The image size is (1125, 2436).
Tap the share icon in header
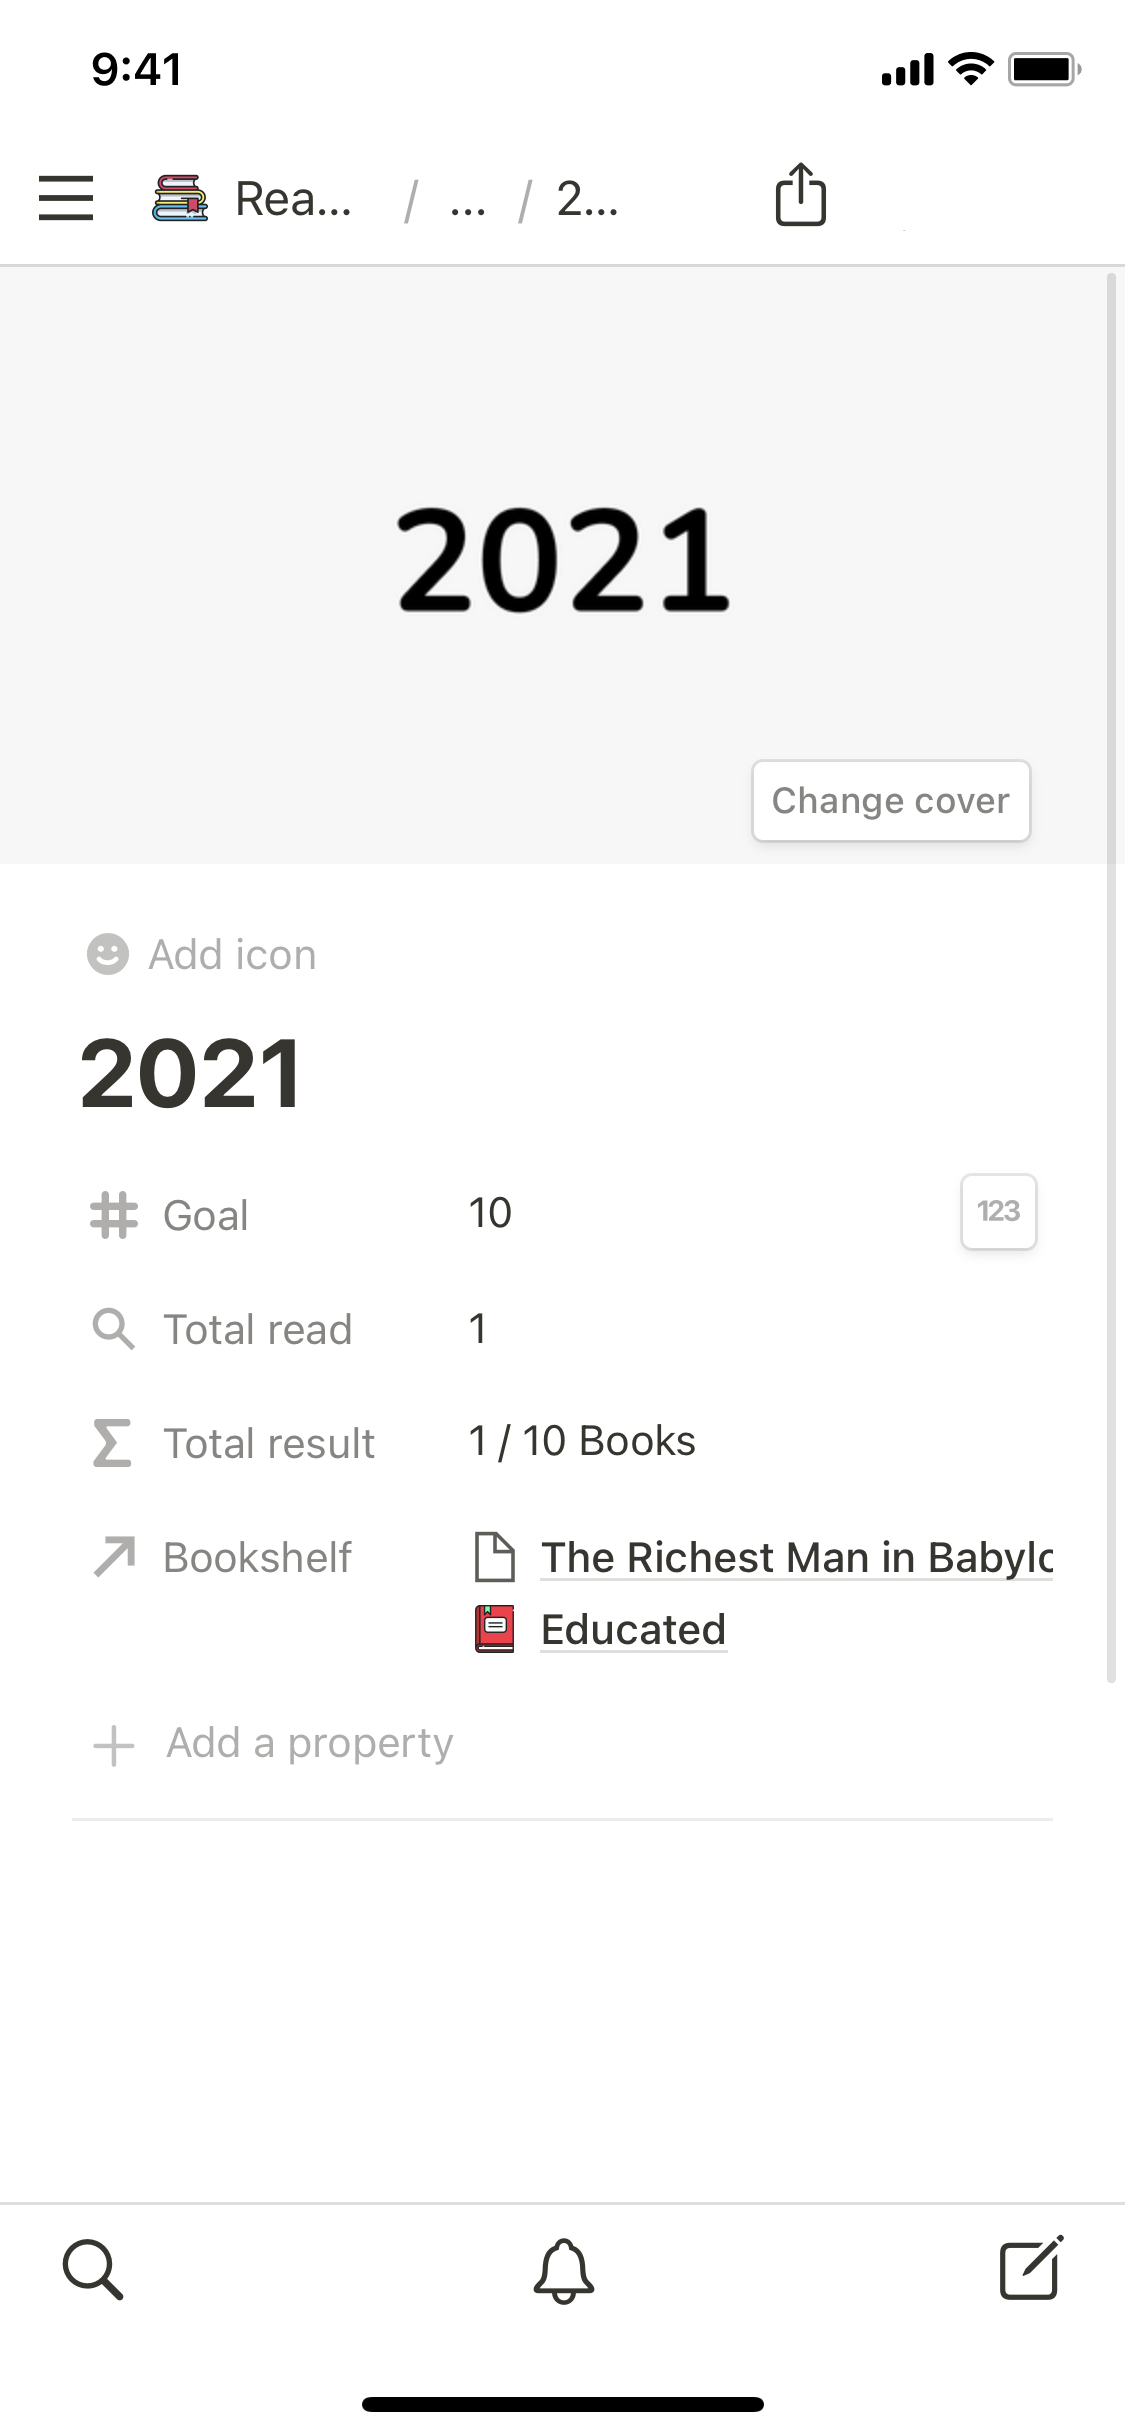pyautogui.click(x=800, y=194)
